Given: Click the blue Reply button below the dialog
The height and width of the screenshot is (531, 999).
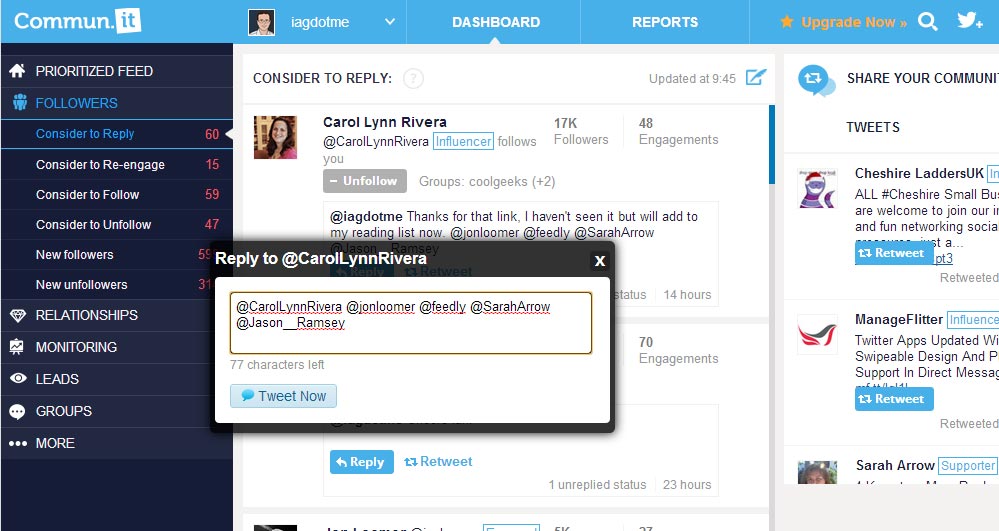Looking at the screenshot, I should point(361,462).
